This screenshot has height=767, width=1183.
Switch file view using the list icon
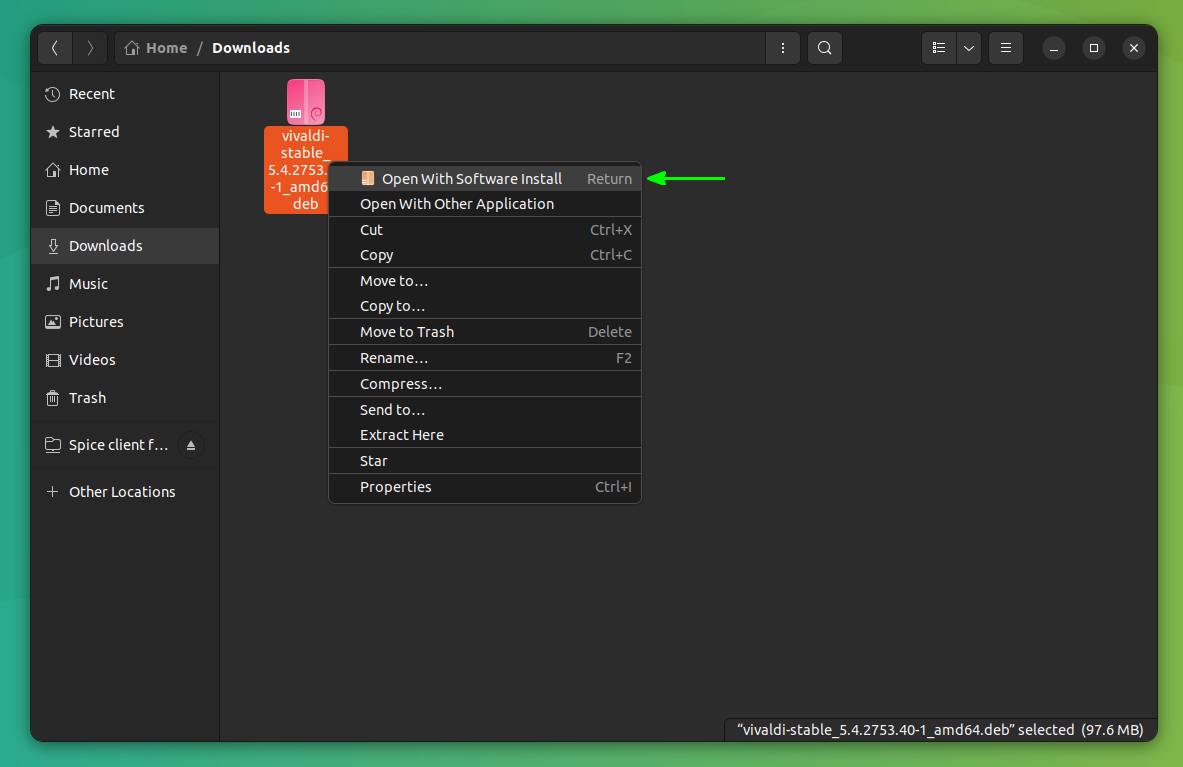click(x=938, y=47)
